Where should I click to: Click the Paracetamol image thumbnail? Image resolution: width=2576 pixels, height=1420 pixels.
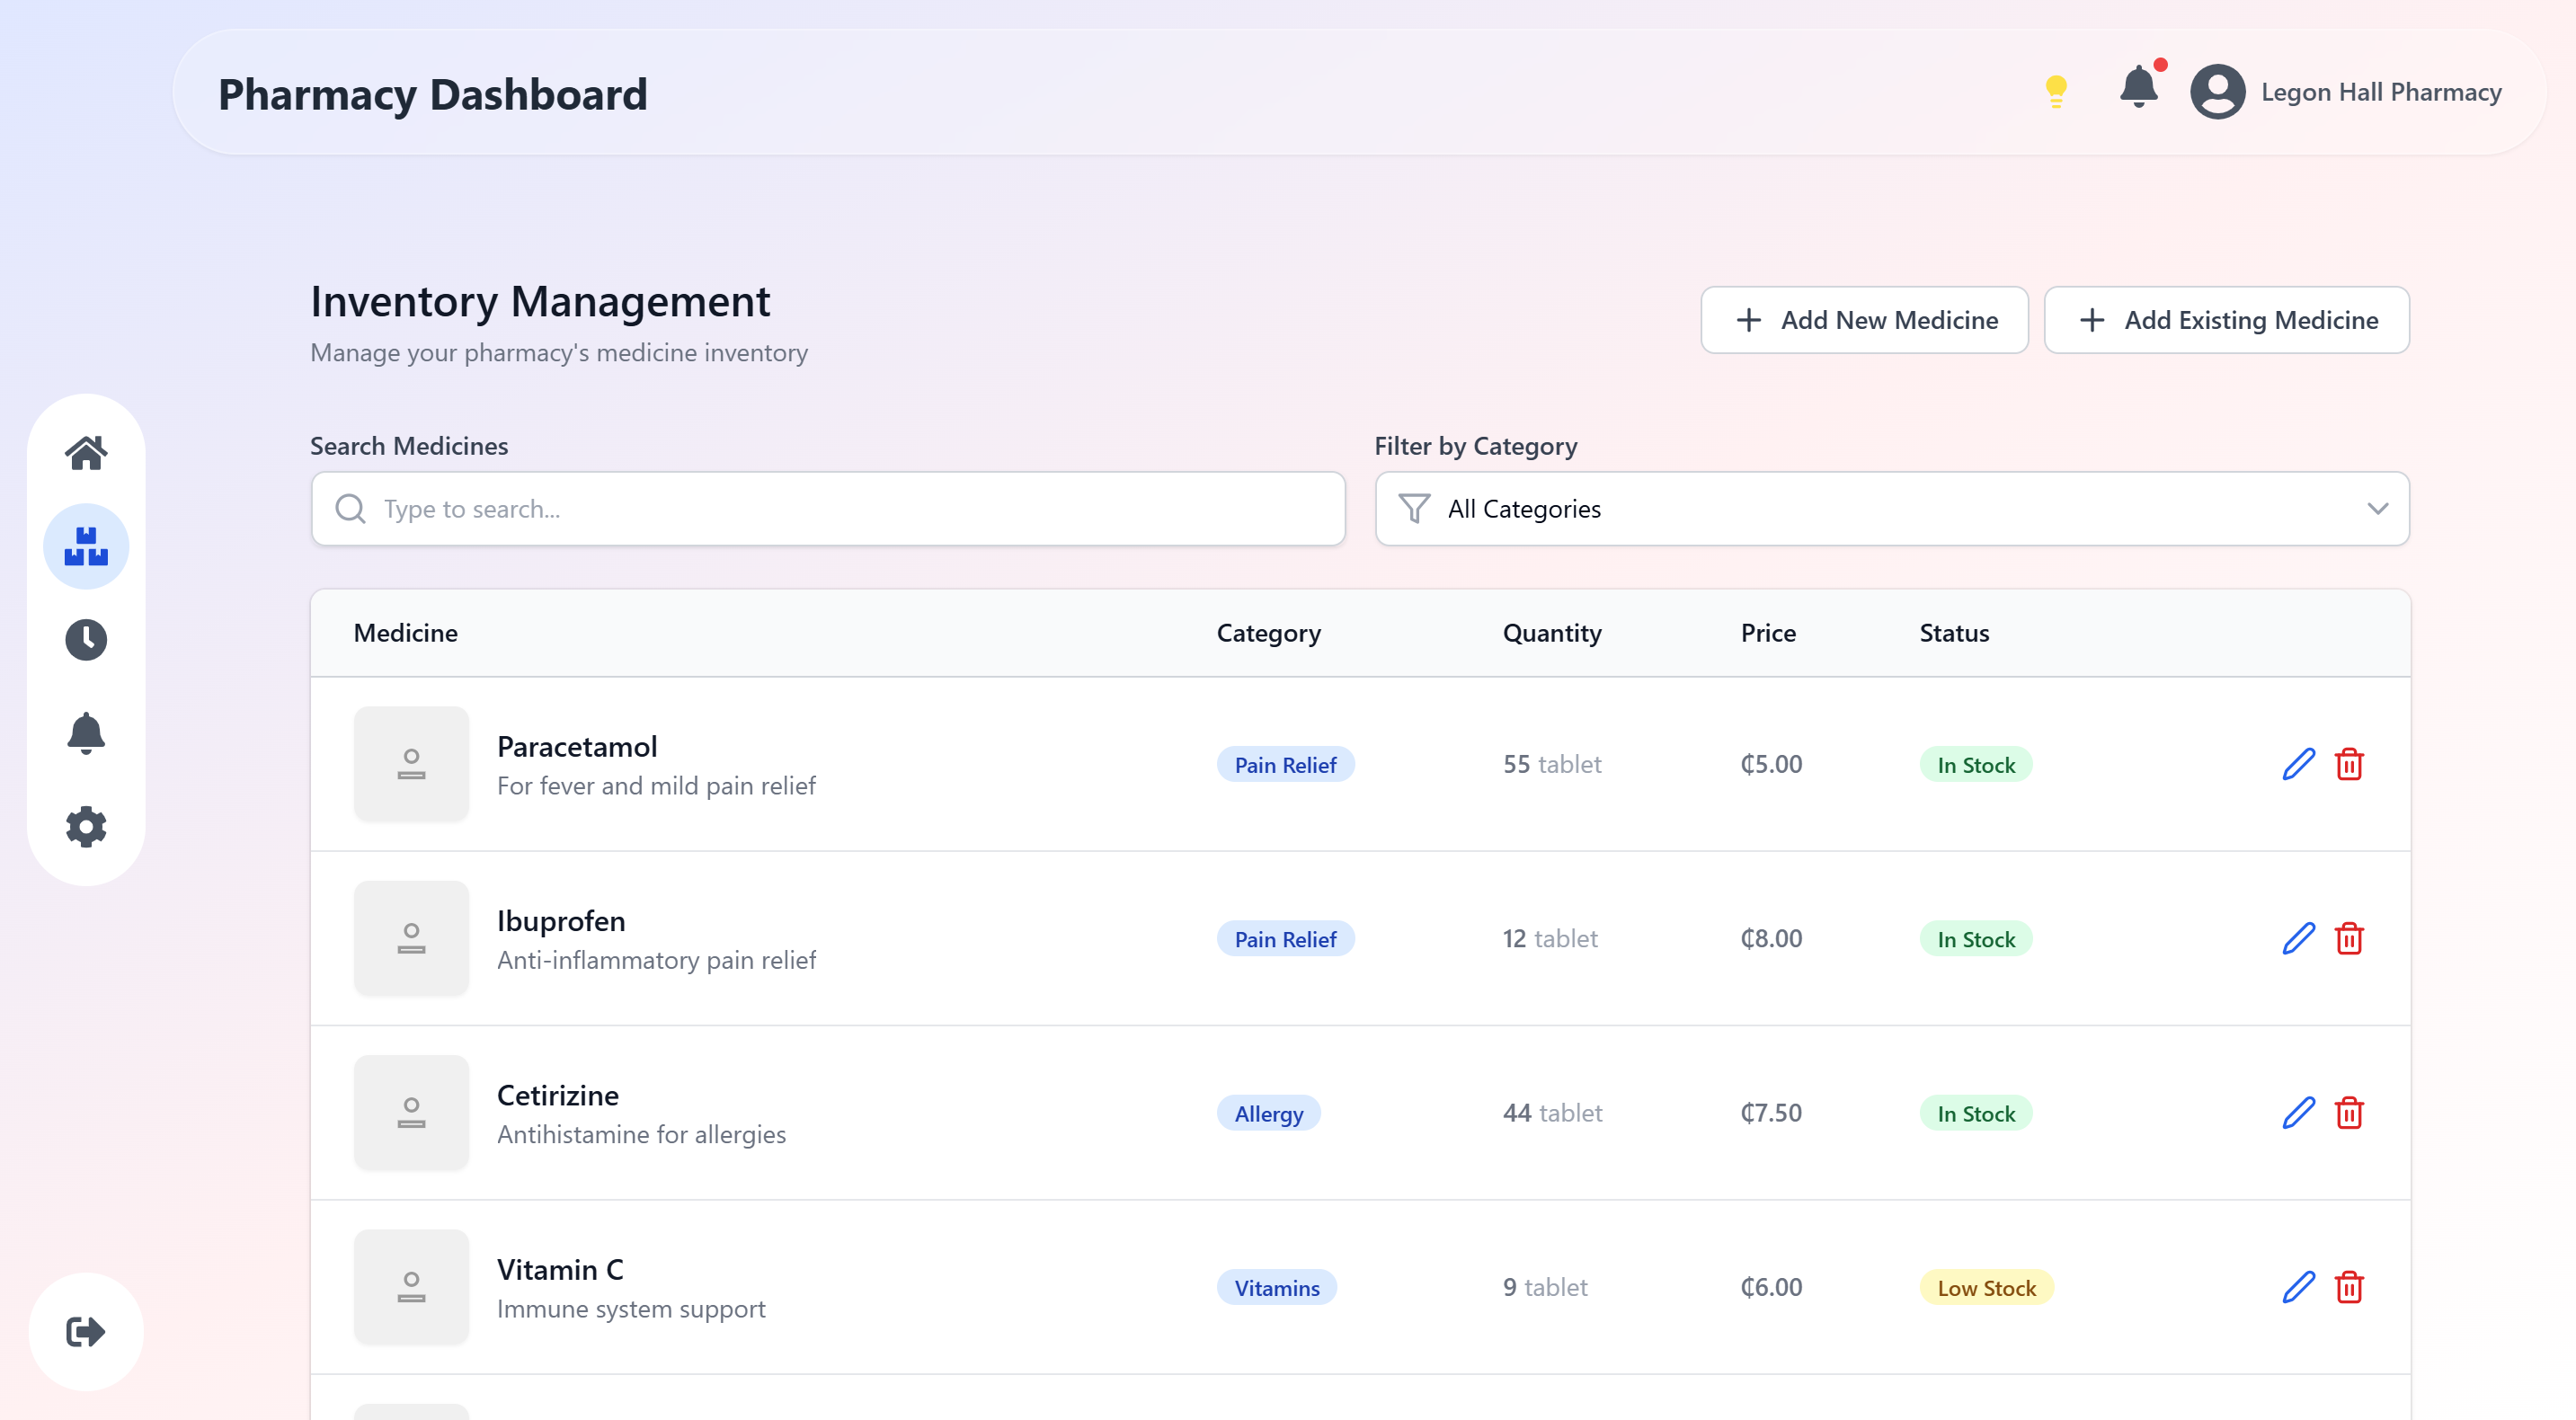(x=411, y=764)
